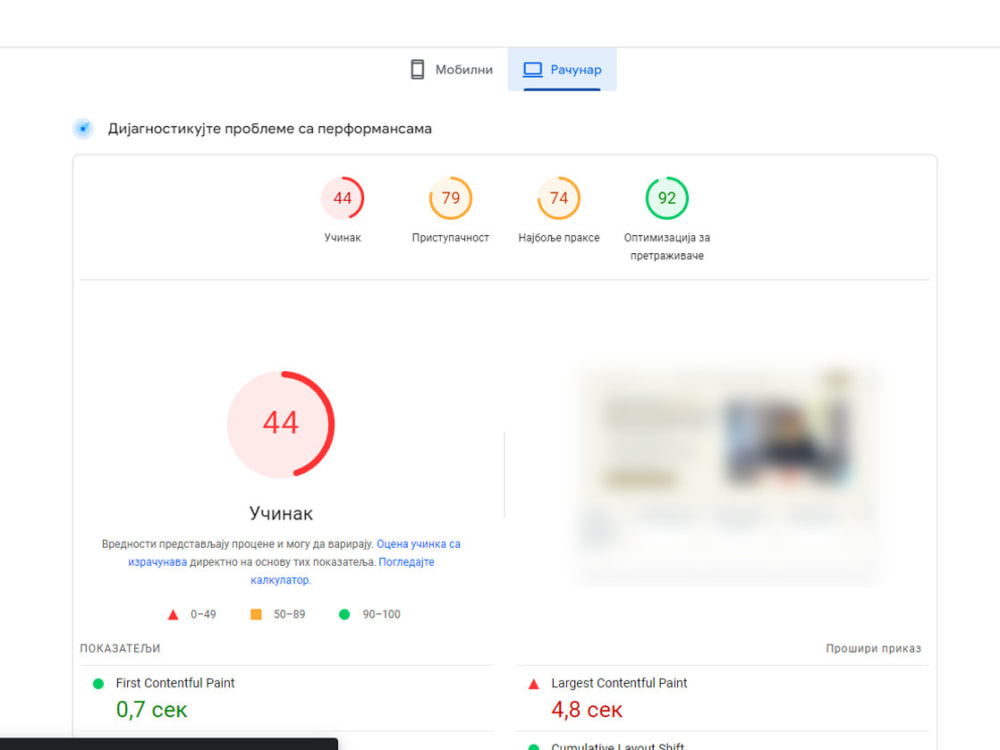Open the Најбоље праксе score gauge 74
This screenshot has width=1000, height=750.
point(559,198)
